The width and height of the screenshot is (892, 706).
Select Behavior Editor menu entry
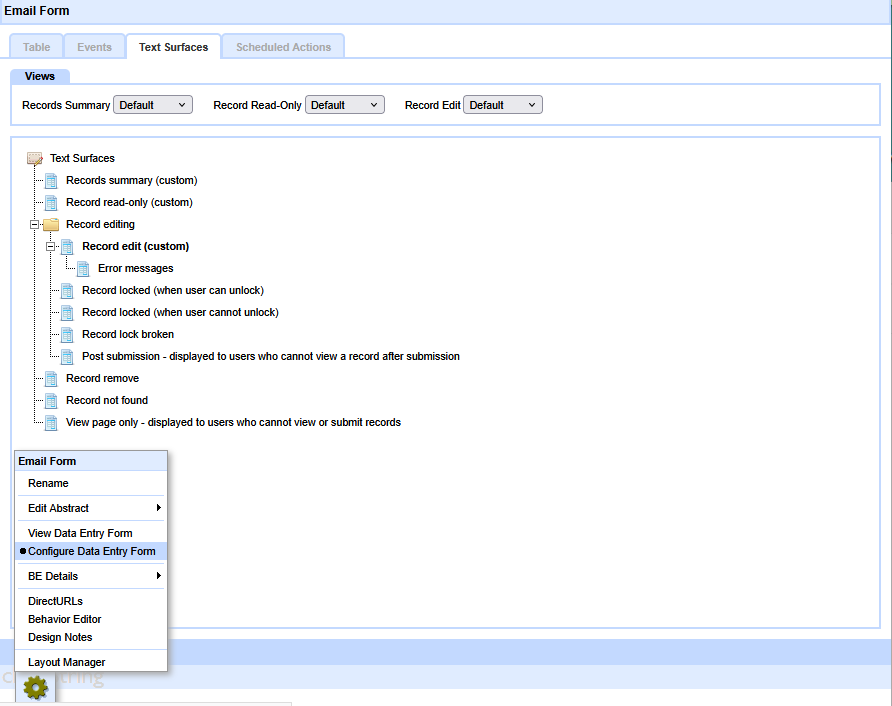(x=64, y=619)
